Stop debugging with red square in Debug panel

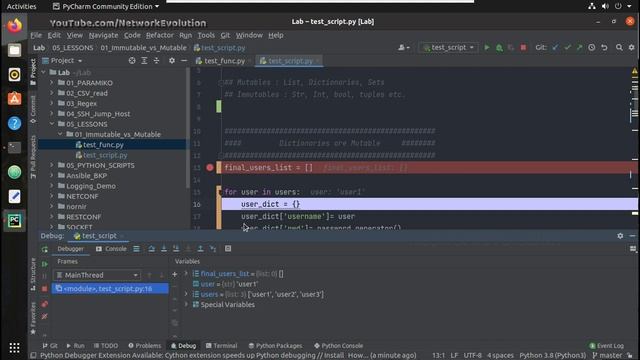[44, 289]
